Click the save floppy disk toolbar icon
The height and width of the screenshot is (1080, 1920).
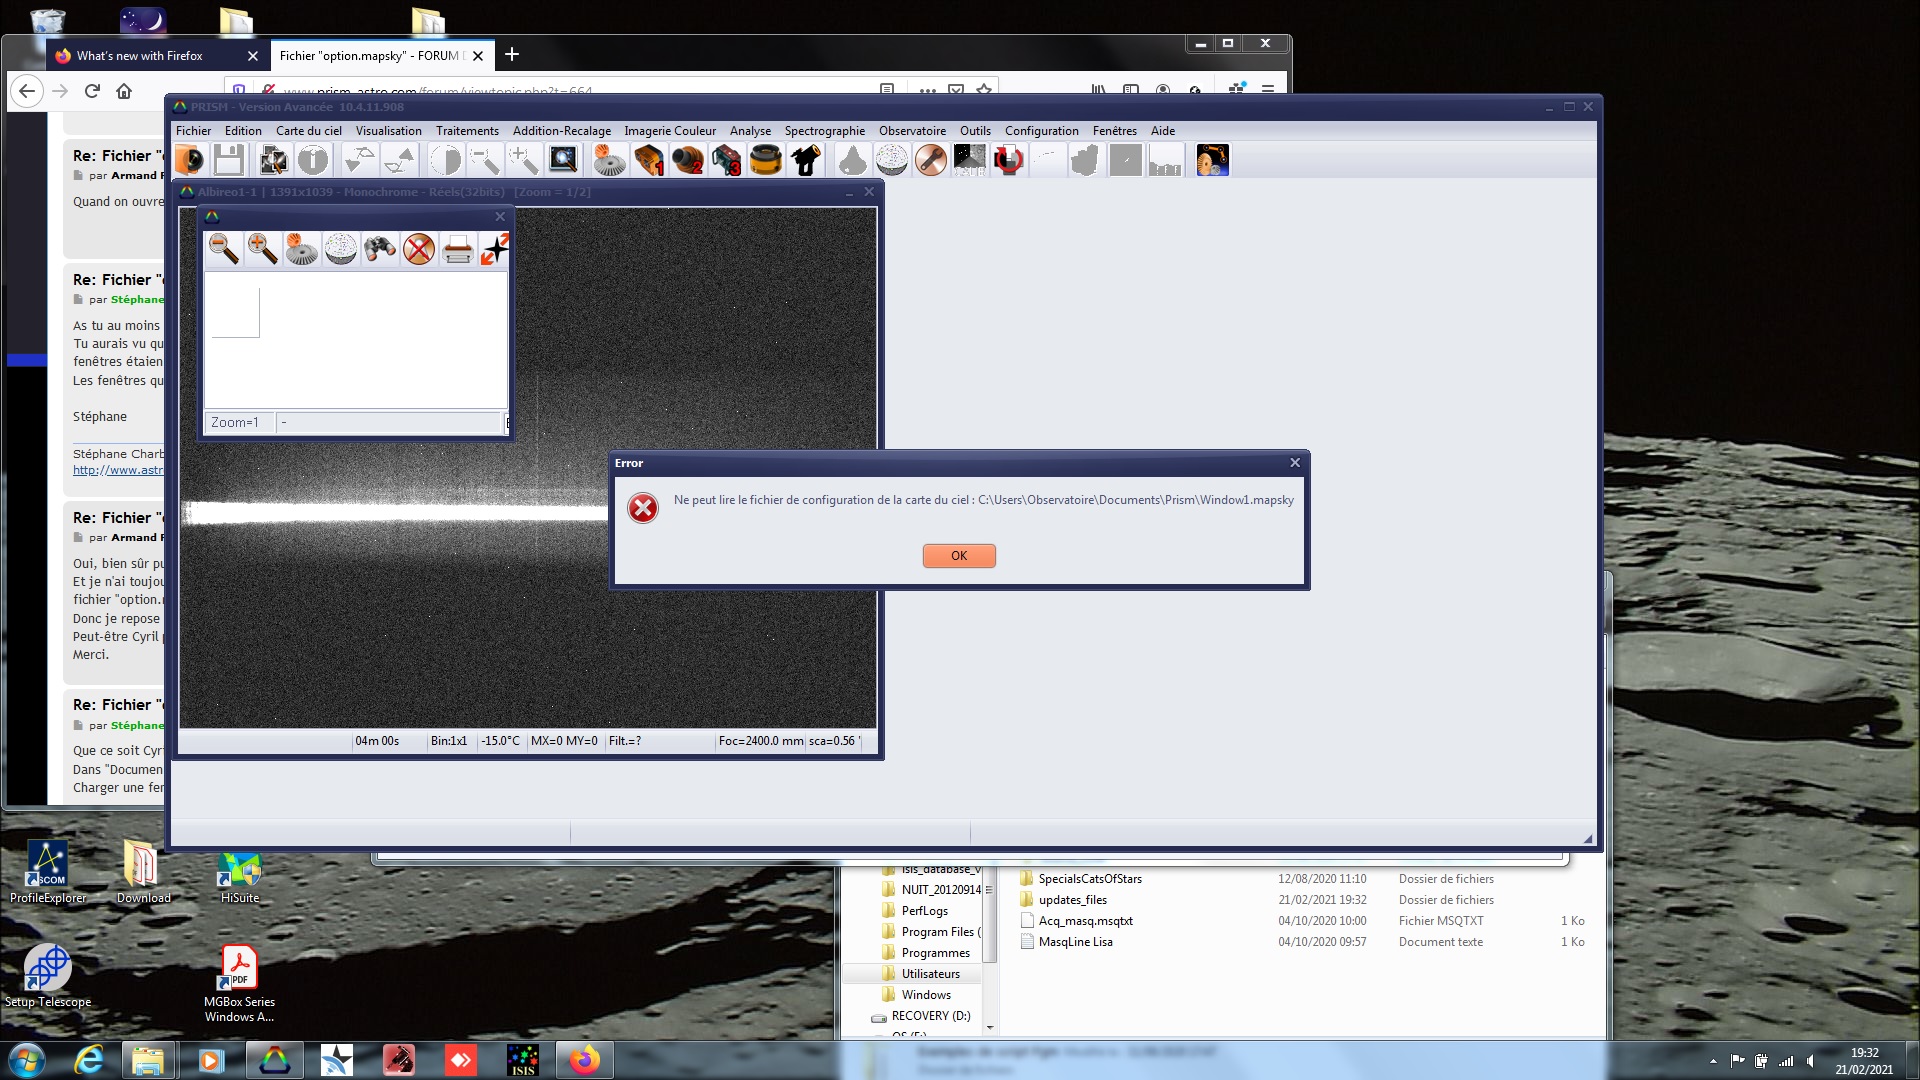click(229, 160)
